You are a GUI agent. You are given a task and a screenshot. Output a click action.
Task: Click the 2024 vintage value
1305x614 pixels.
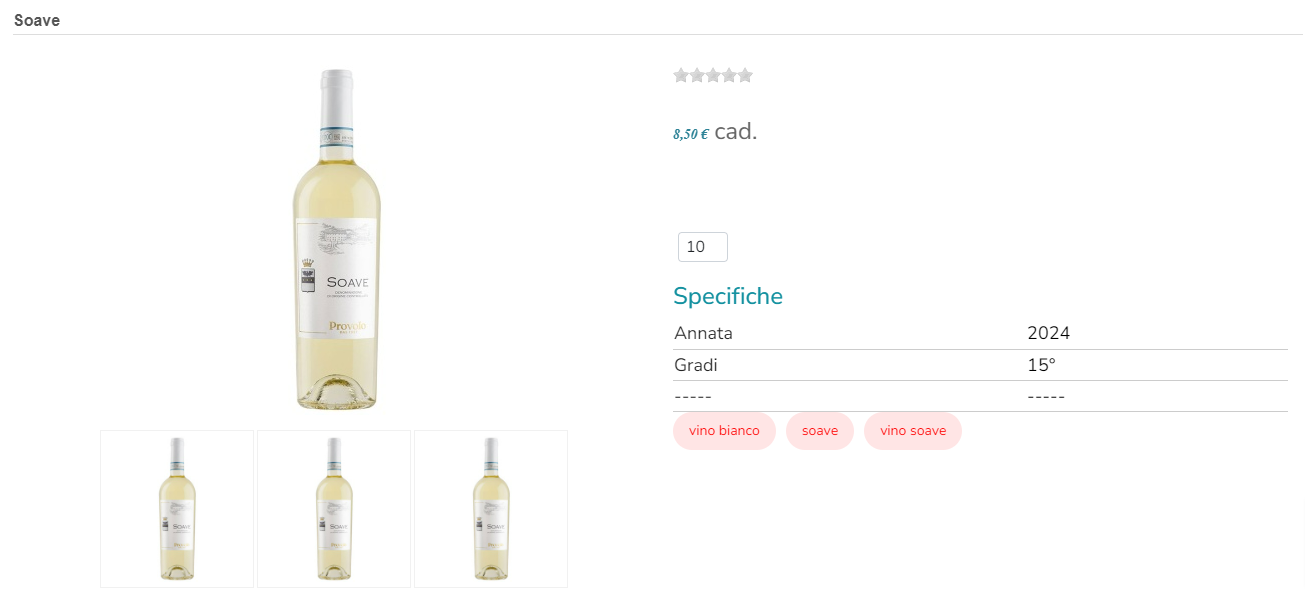(x=1048, y=333)
